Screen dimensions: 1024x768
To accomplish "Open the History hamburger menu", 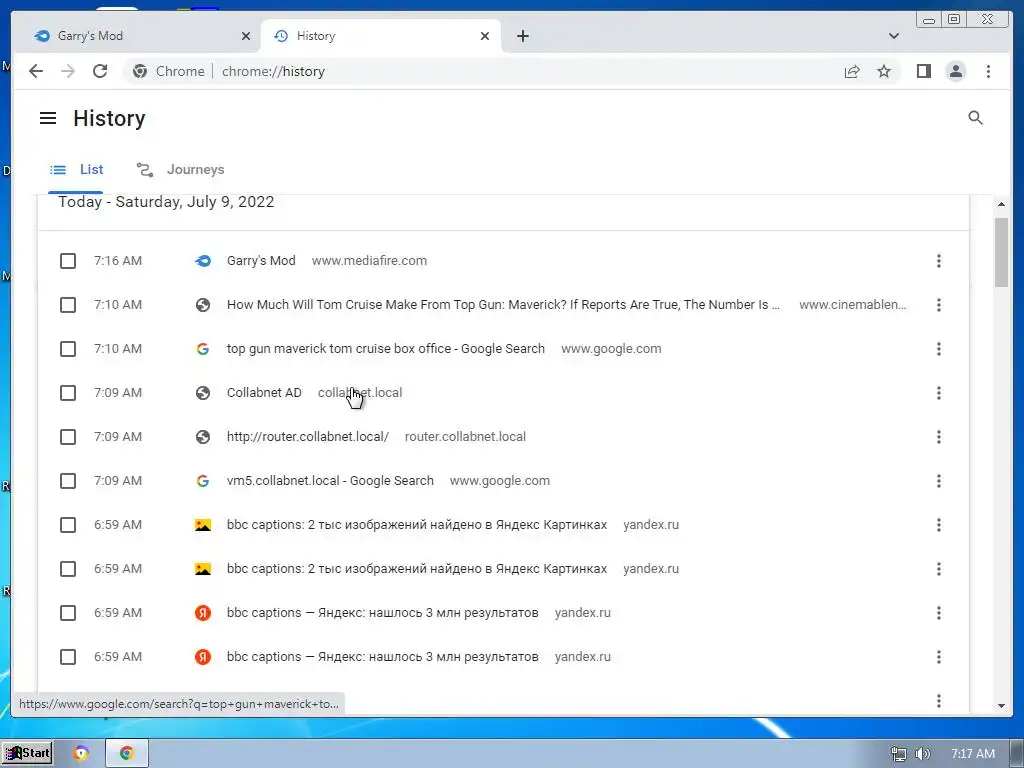I will click(x=48, y=118).
